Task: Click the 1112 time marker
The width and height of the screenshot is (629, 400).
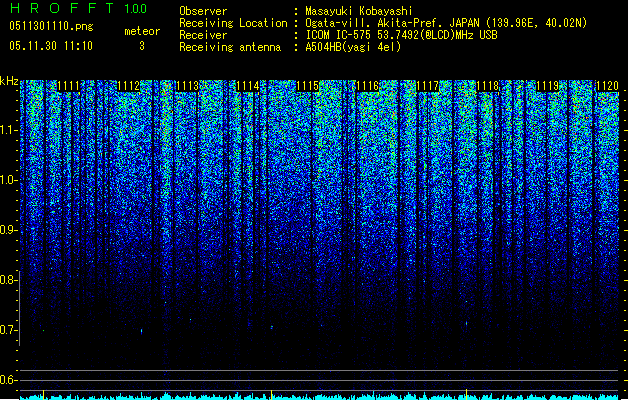Action: [x=128, y=86]
